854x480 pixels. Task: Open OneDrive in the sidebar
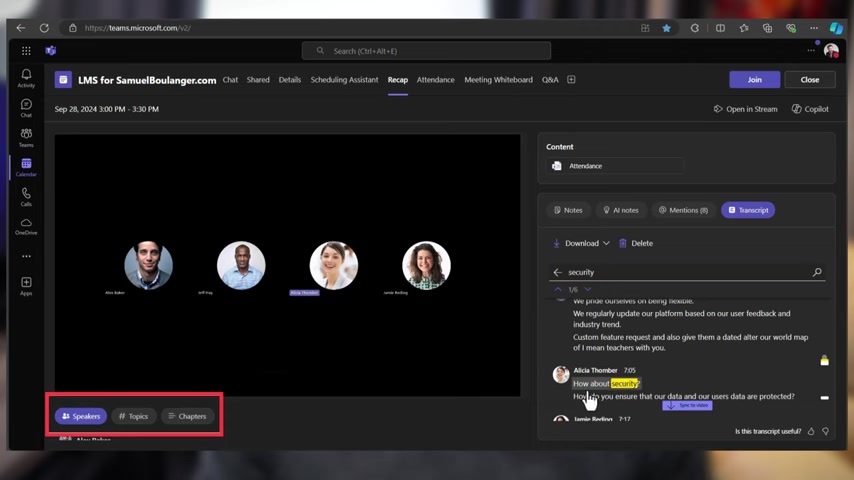26,226
